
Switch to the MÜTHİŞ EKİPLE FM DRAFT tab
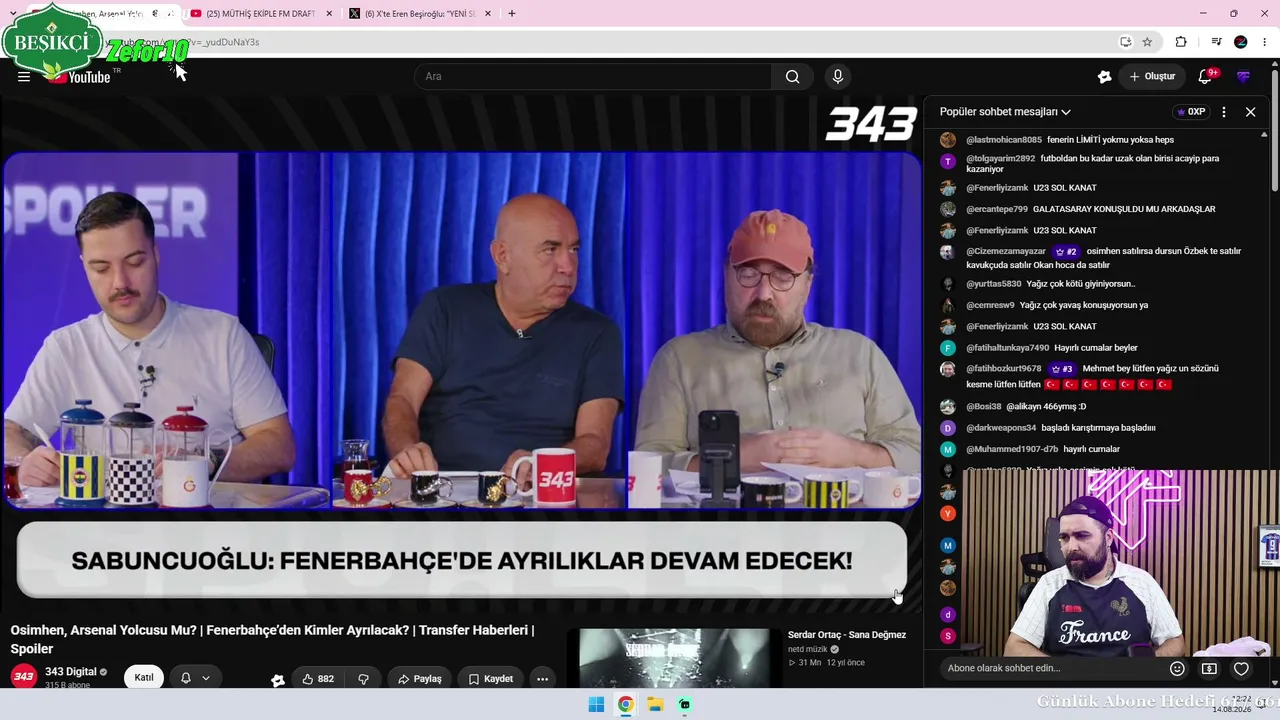(260, 14)
